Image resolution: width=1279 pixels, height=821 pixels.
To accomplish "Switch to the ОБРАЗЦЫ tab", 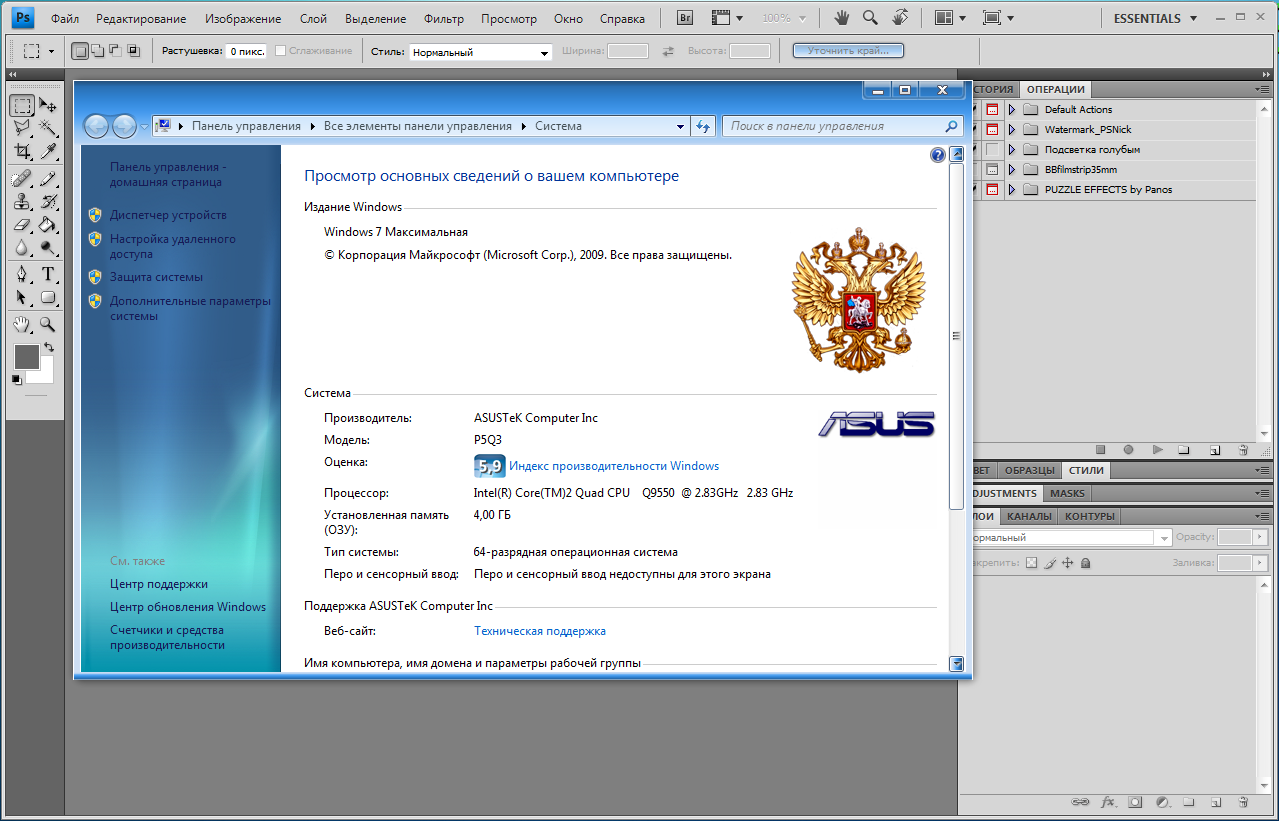I will pos(1030,471).
